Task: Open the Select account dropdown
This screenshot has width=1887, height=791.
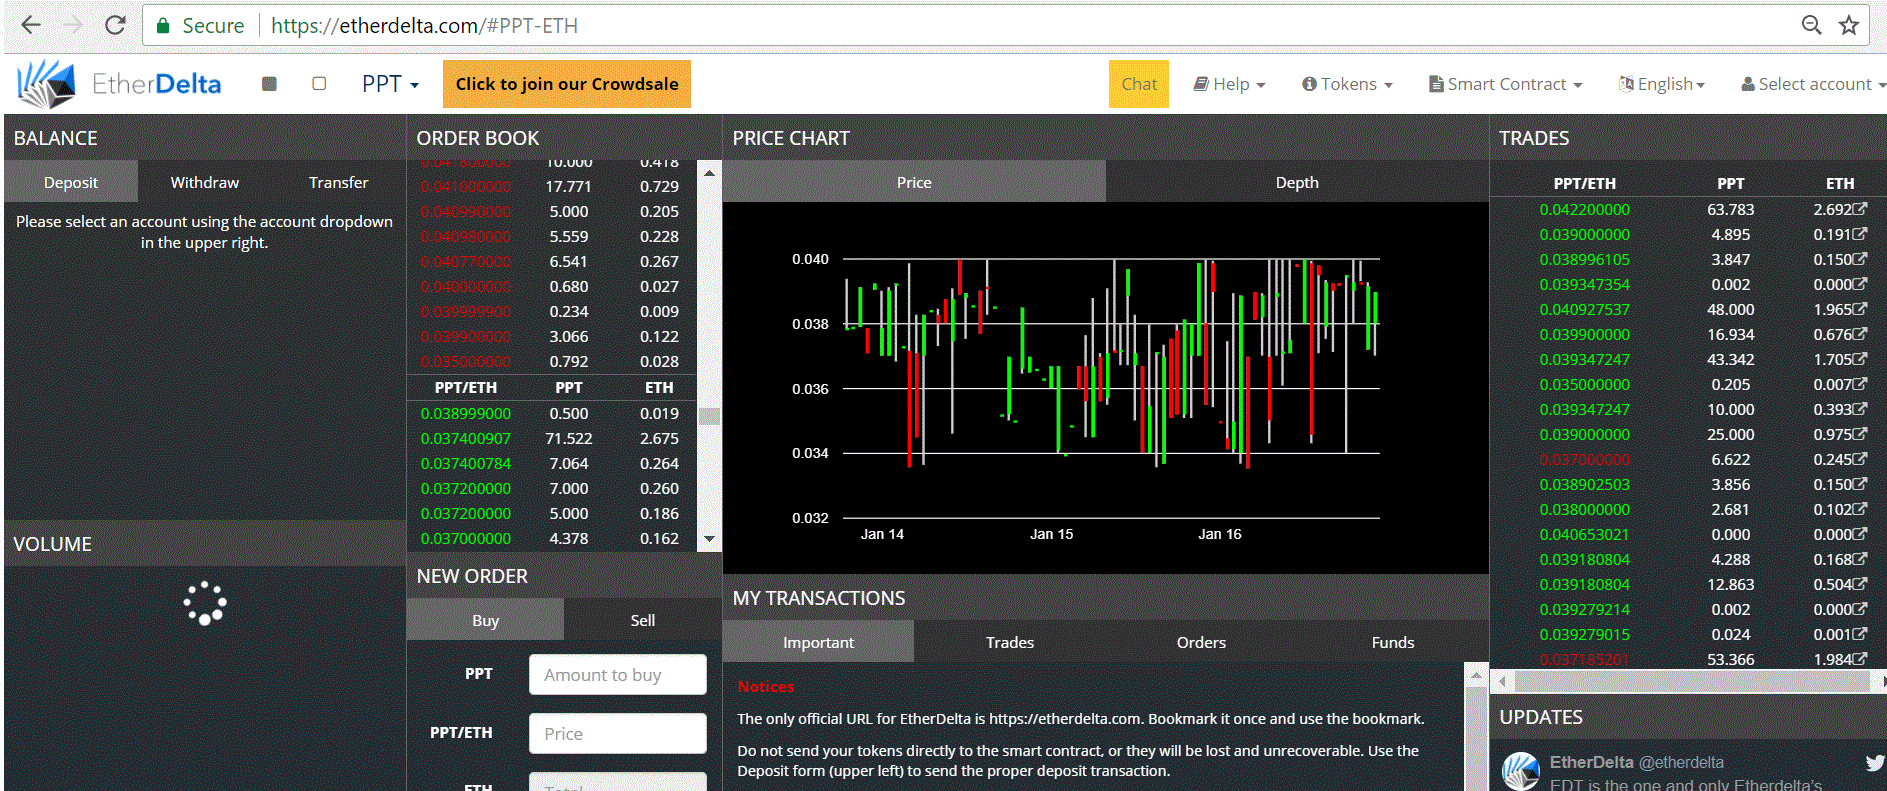Action: tap(1813, 84)
